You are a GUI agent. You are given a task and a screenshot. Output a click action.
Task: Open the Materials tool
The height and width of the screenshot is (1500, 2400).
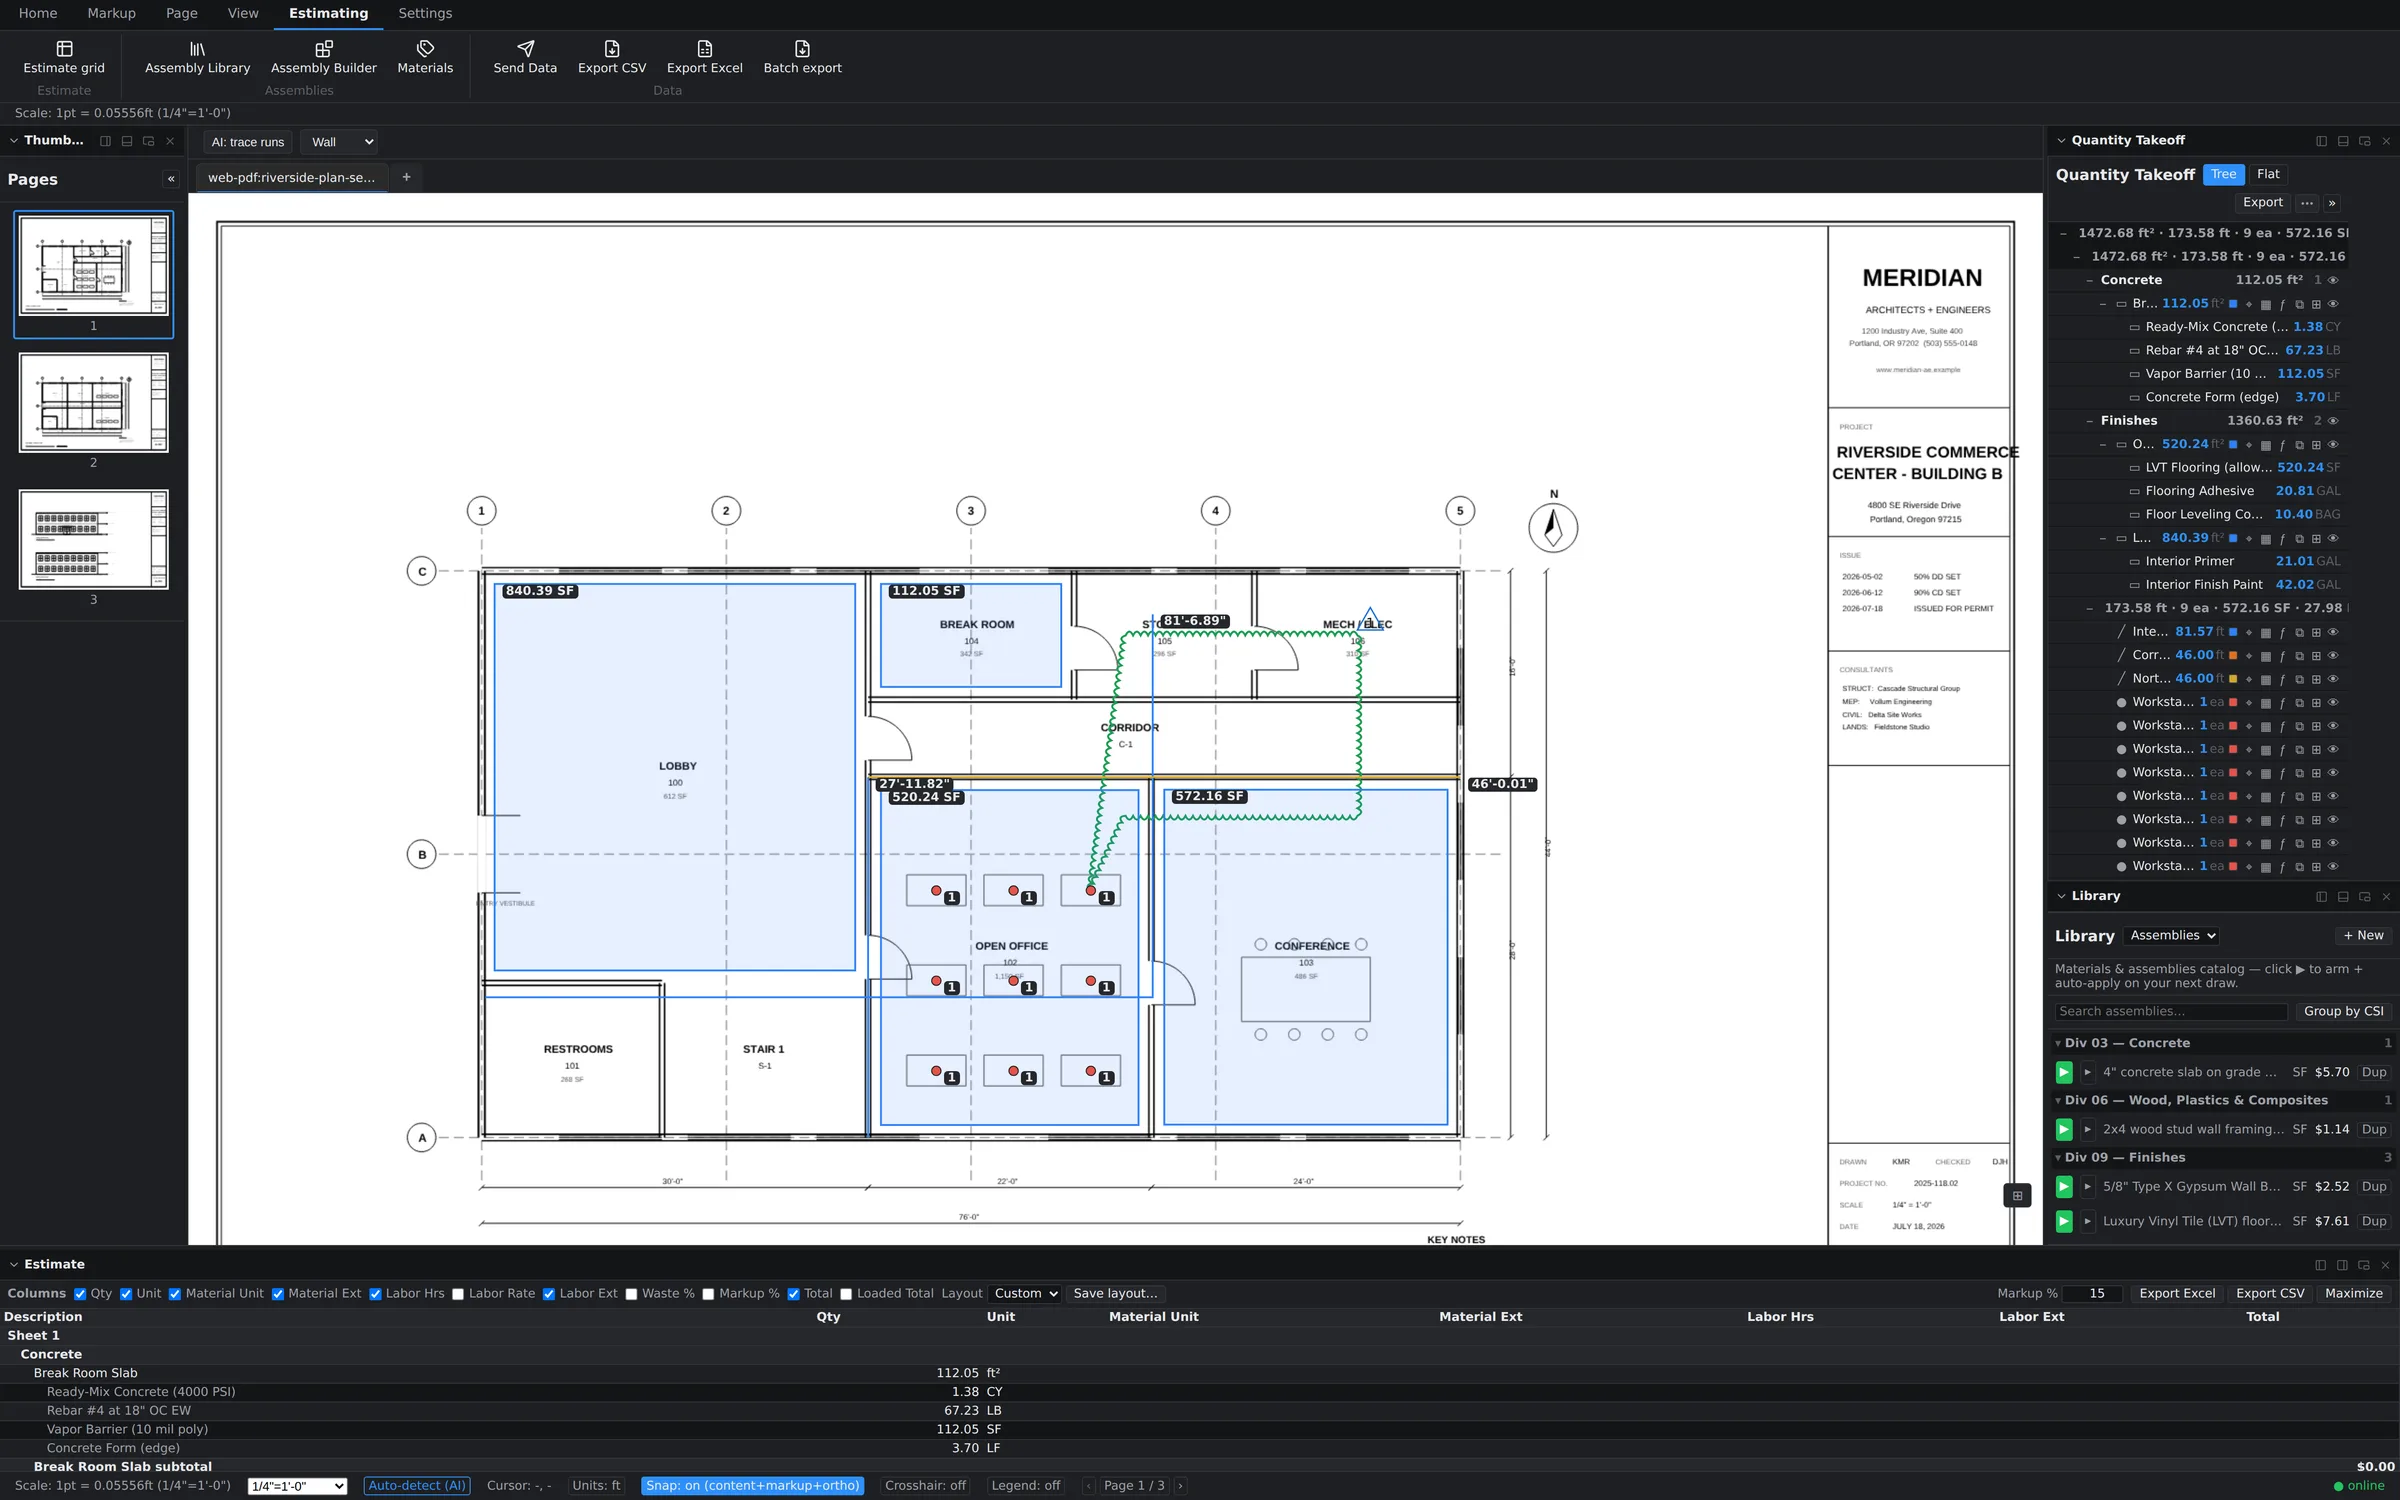425,57
